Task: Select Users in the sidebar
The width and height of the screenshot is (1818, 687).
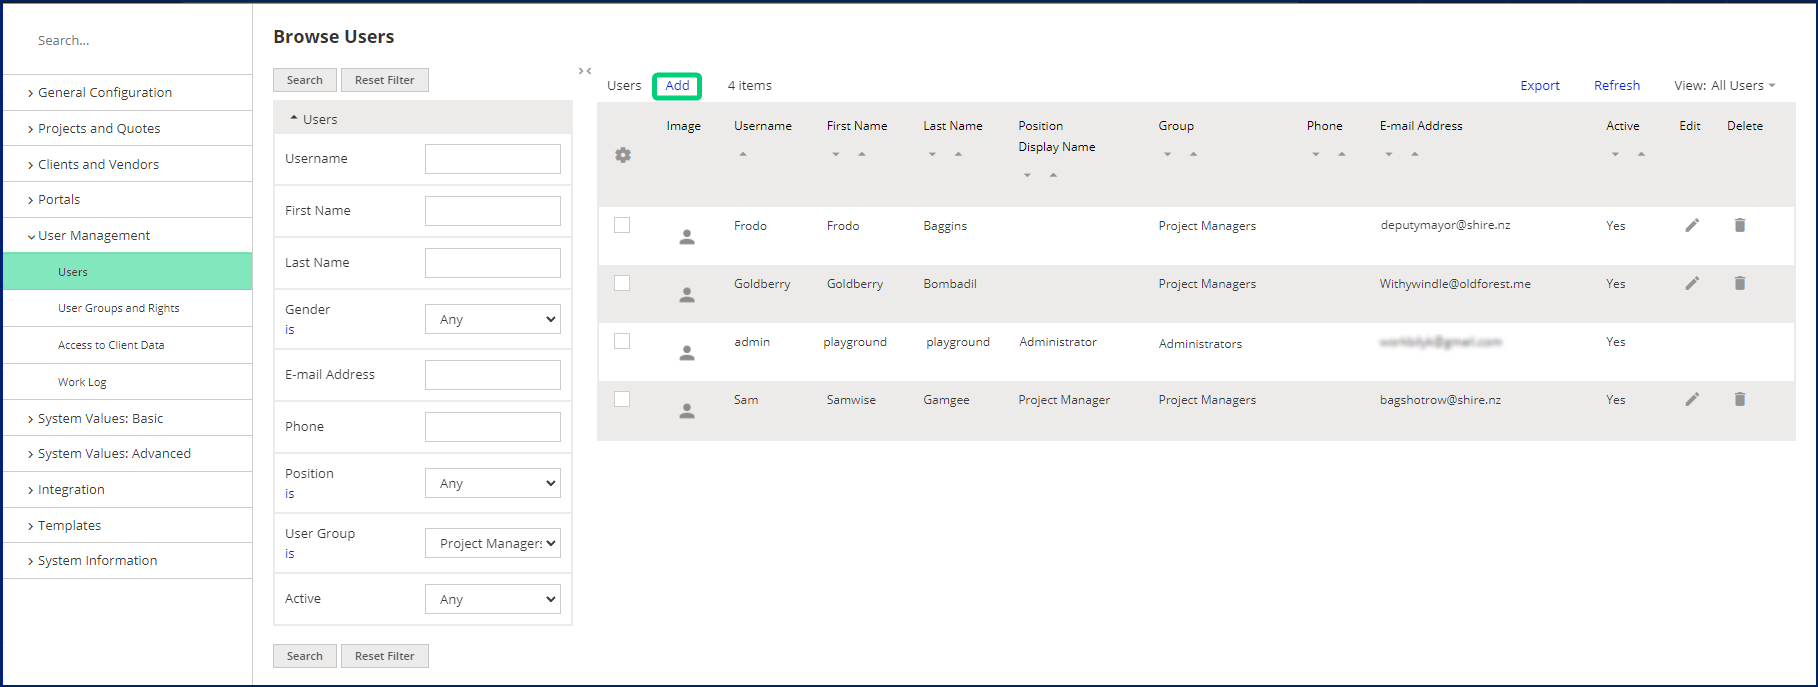Action: click(x=127, y=272)
